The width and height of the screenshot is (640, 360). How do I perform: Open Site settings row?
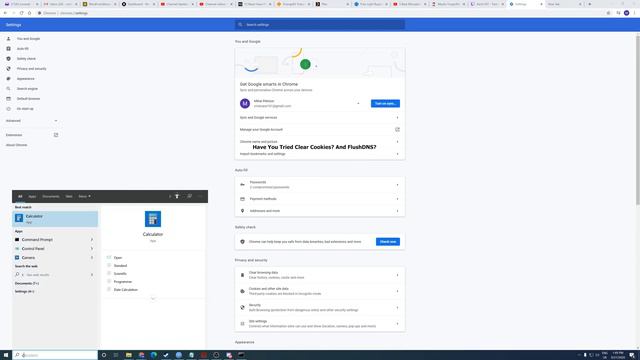[320, 324]
